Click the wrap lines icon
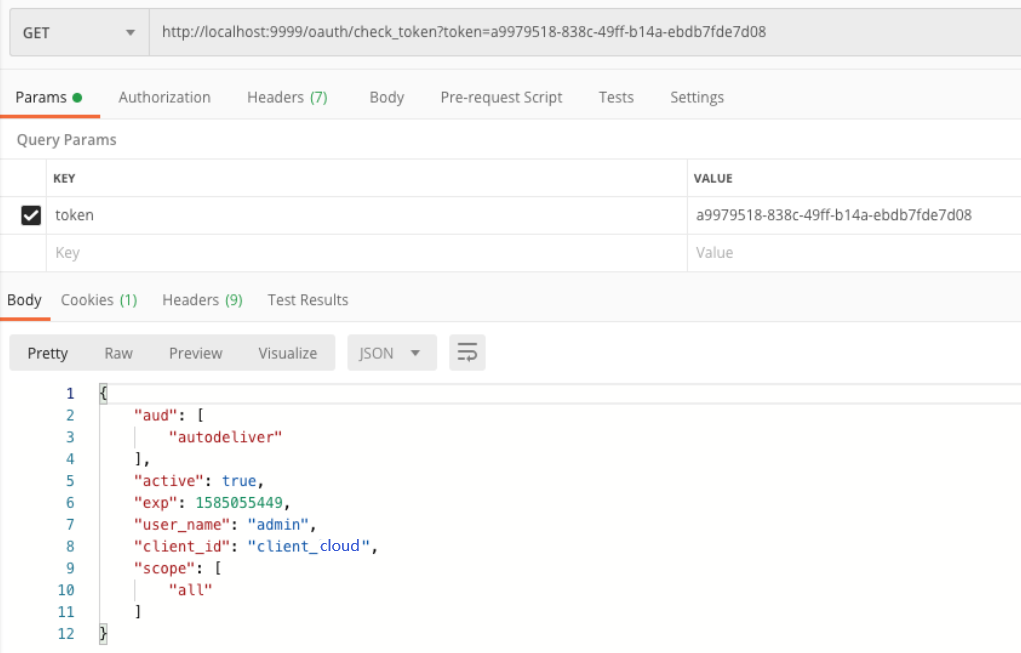 click(467, 353)
